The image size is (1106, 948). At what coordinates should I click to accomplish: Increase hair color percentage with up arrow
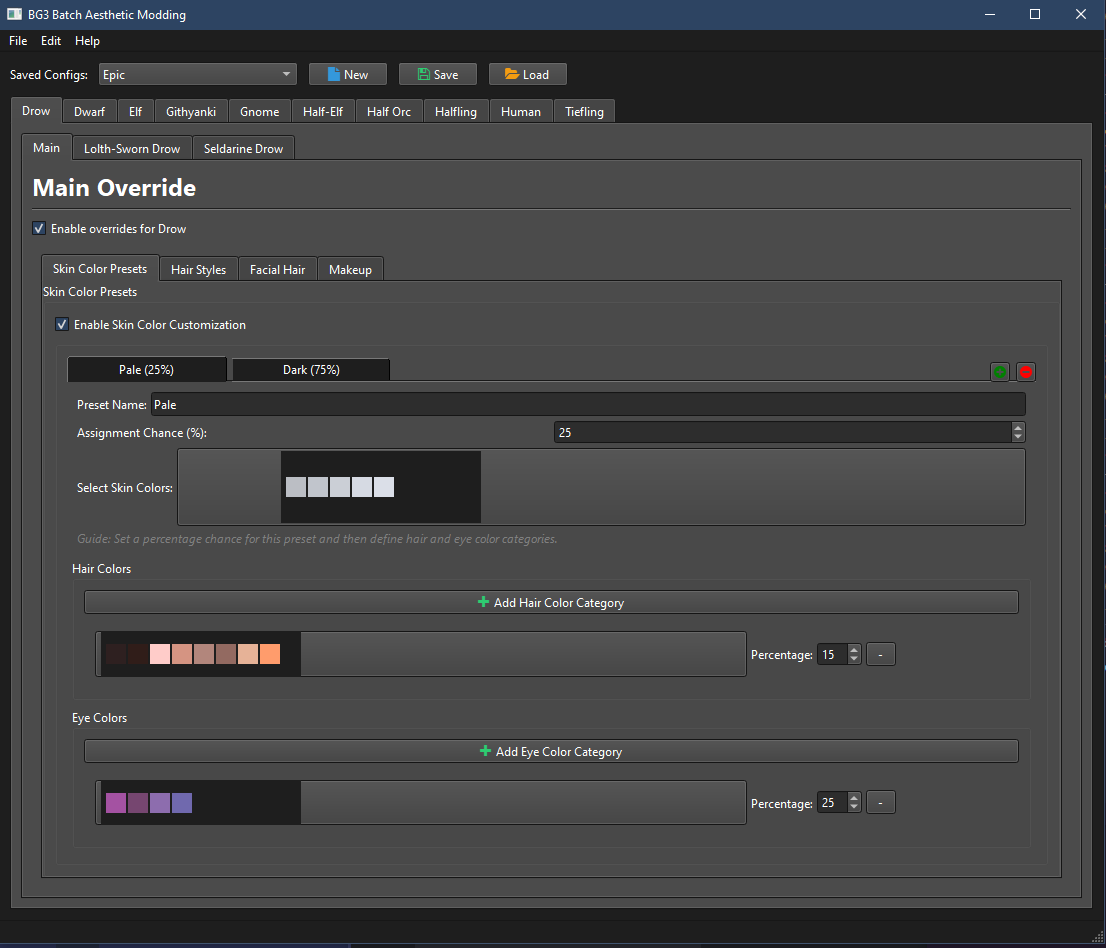(x=854, y=650)
